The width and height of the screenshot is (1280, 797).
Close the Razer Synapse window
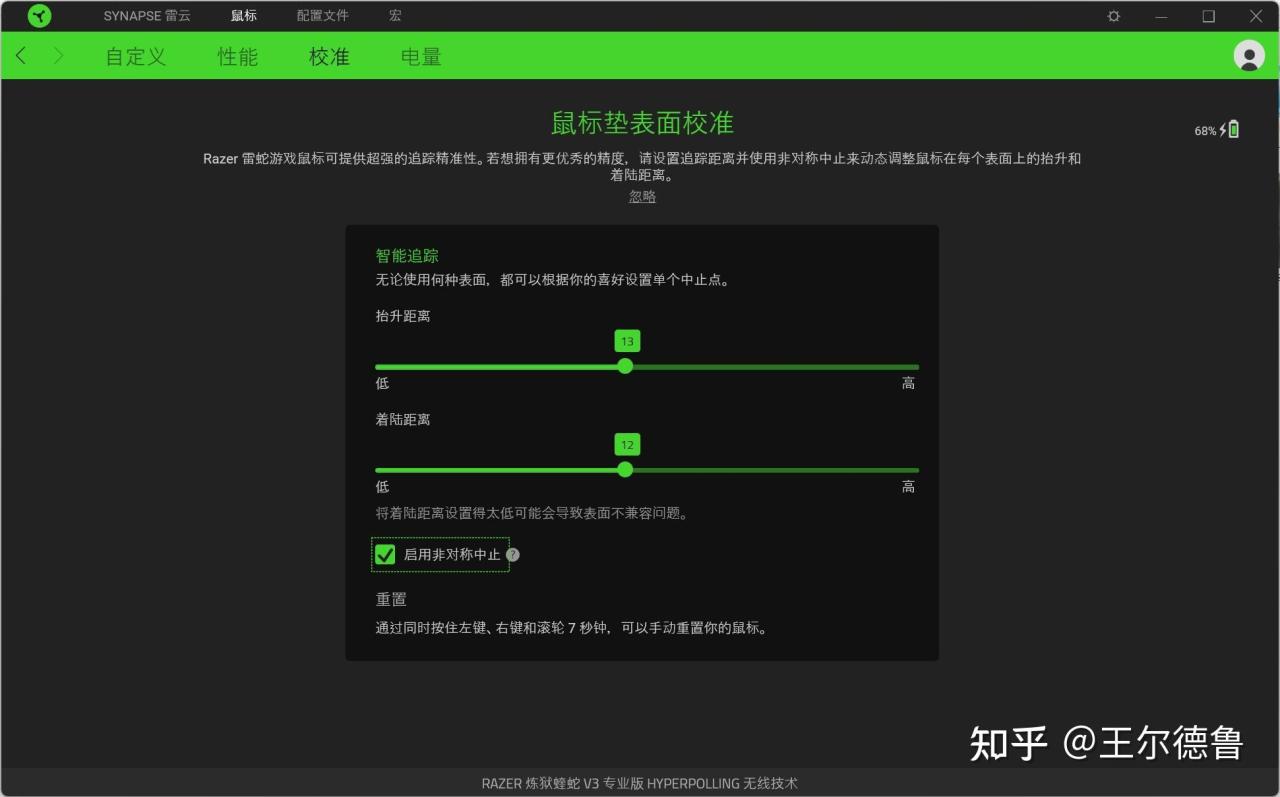tap(1256, 16)
